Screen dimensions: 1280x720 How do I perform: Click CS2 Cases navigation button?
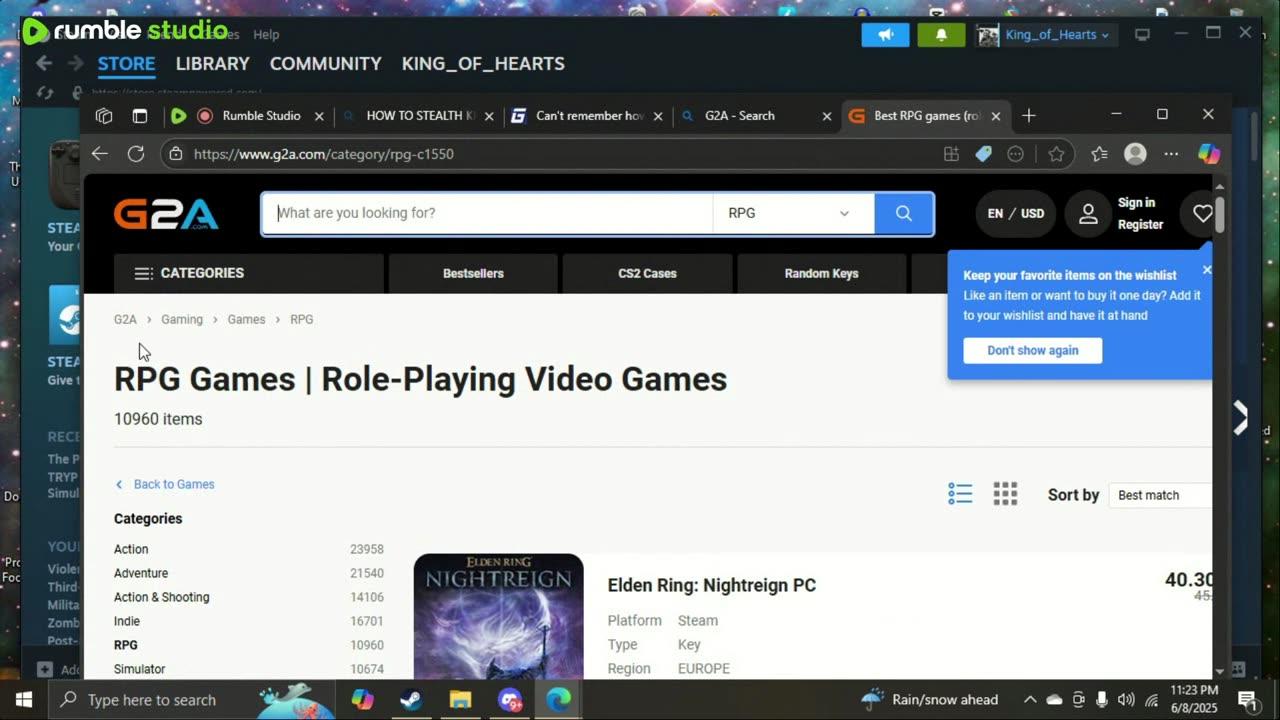pos(647,273)
